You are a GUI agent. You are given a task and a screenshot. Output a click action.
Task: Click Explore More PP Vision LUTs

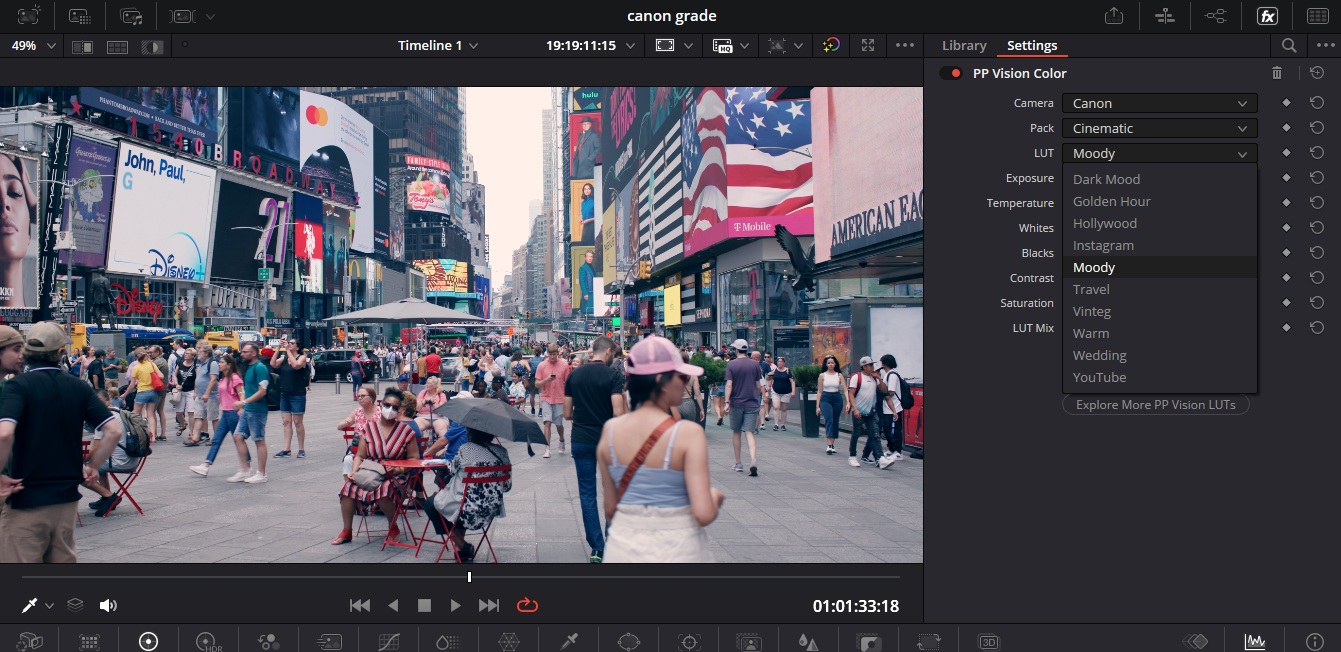tap(1155, 405)
